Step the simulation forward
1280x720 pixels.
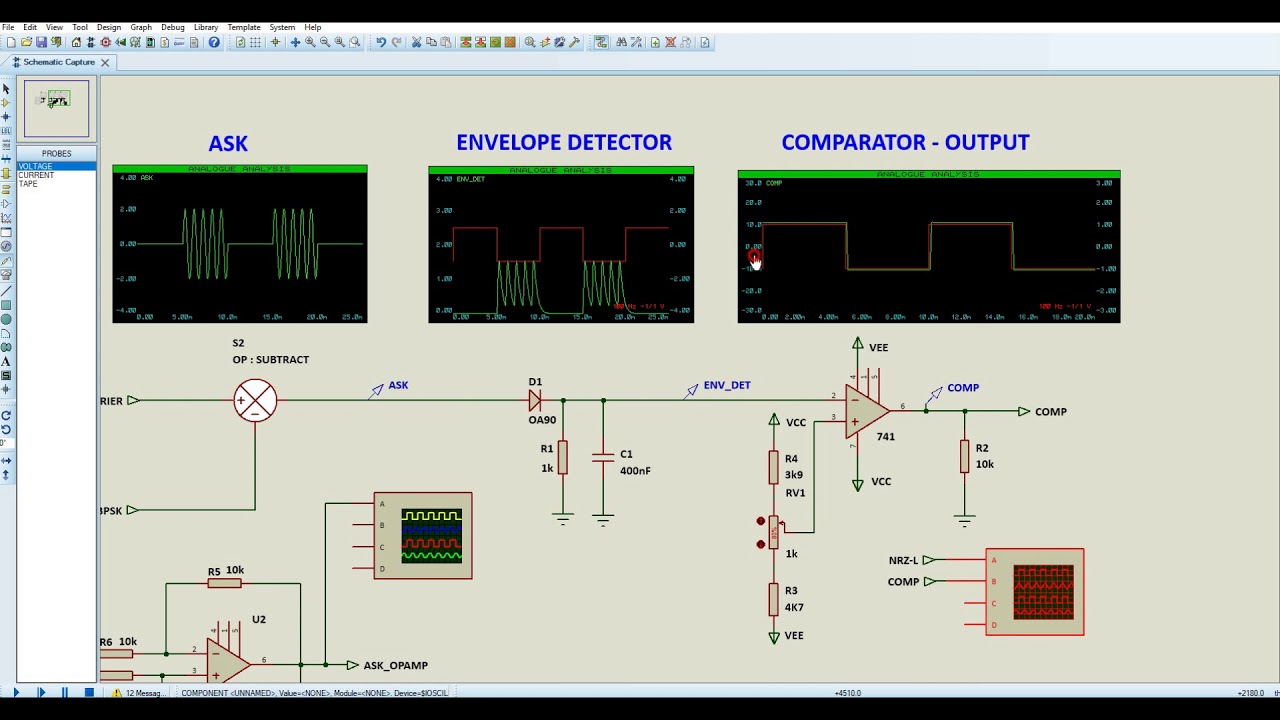click(x=41, y=692)
